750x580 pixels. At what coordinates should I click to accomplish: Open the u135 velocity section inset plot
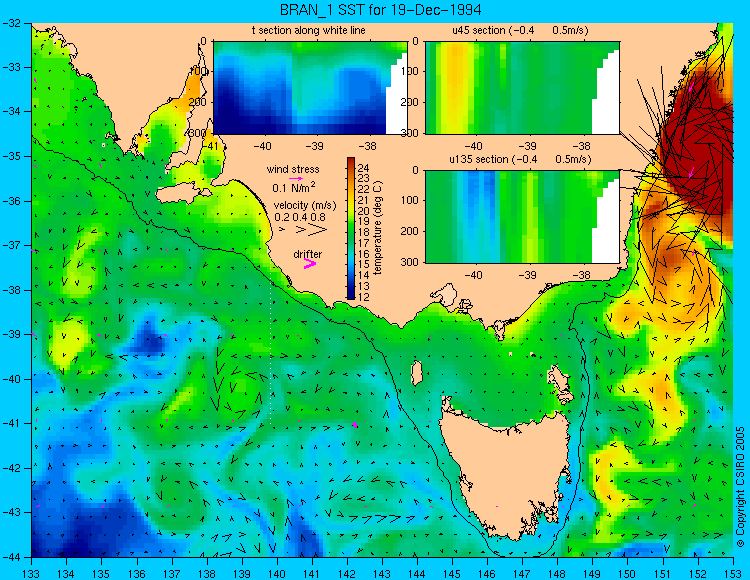pyautogui.click(x=522, y=217)
